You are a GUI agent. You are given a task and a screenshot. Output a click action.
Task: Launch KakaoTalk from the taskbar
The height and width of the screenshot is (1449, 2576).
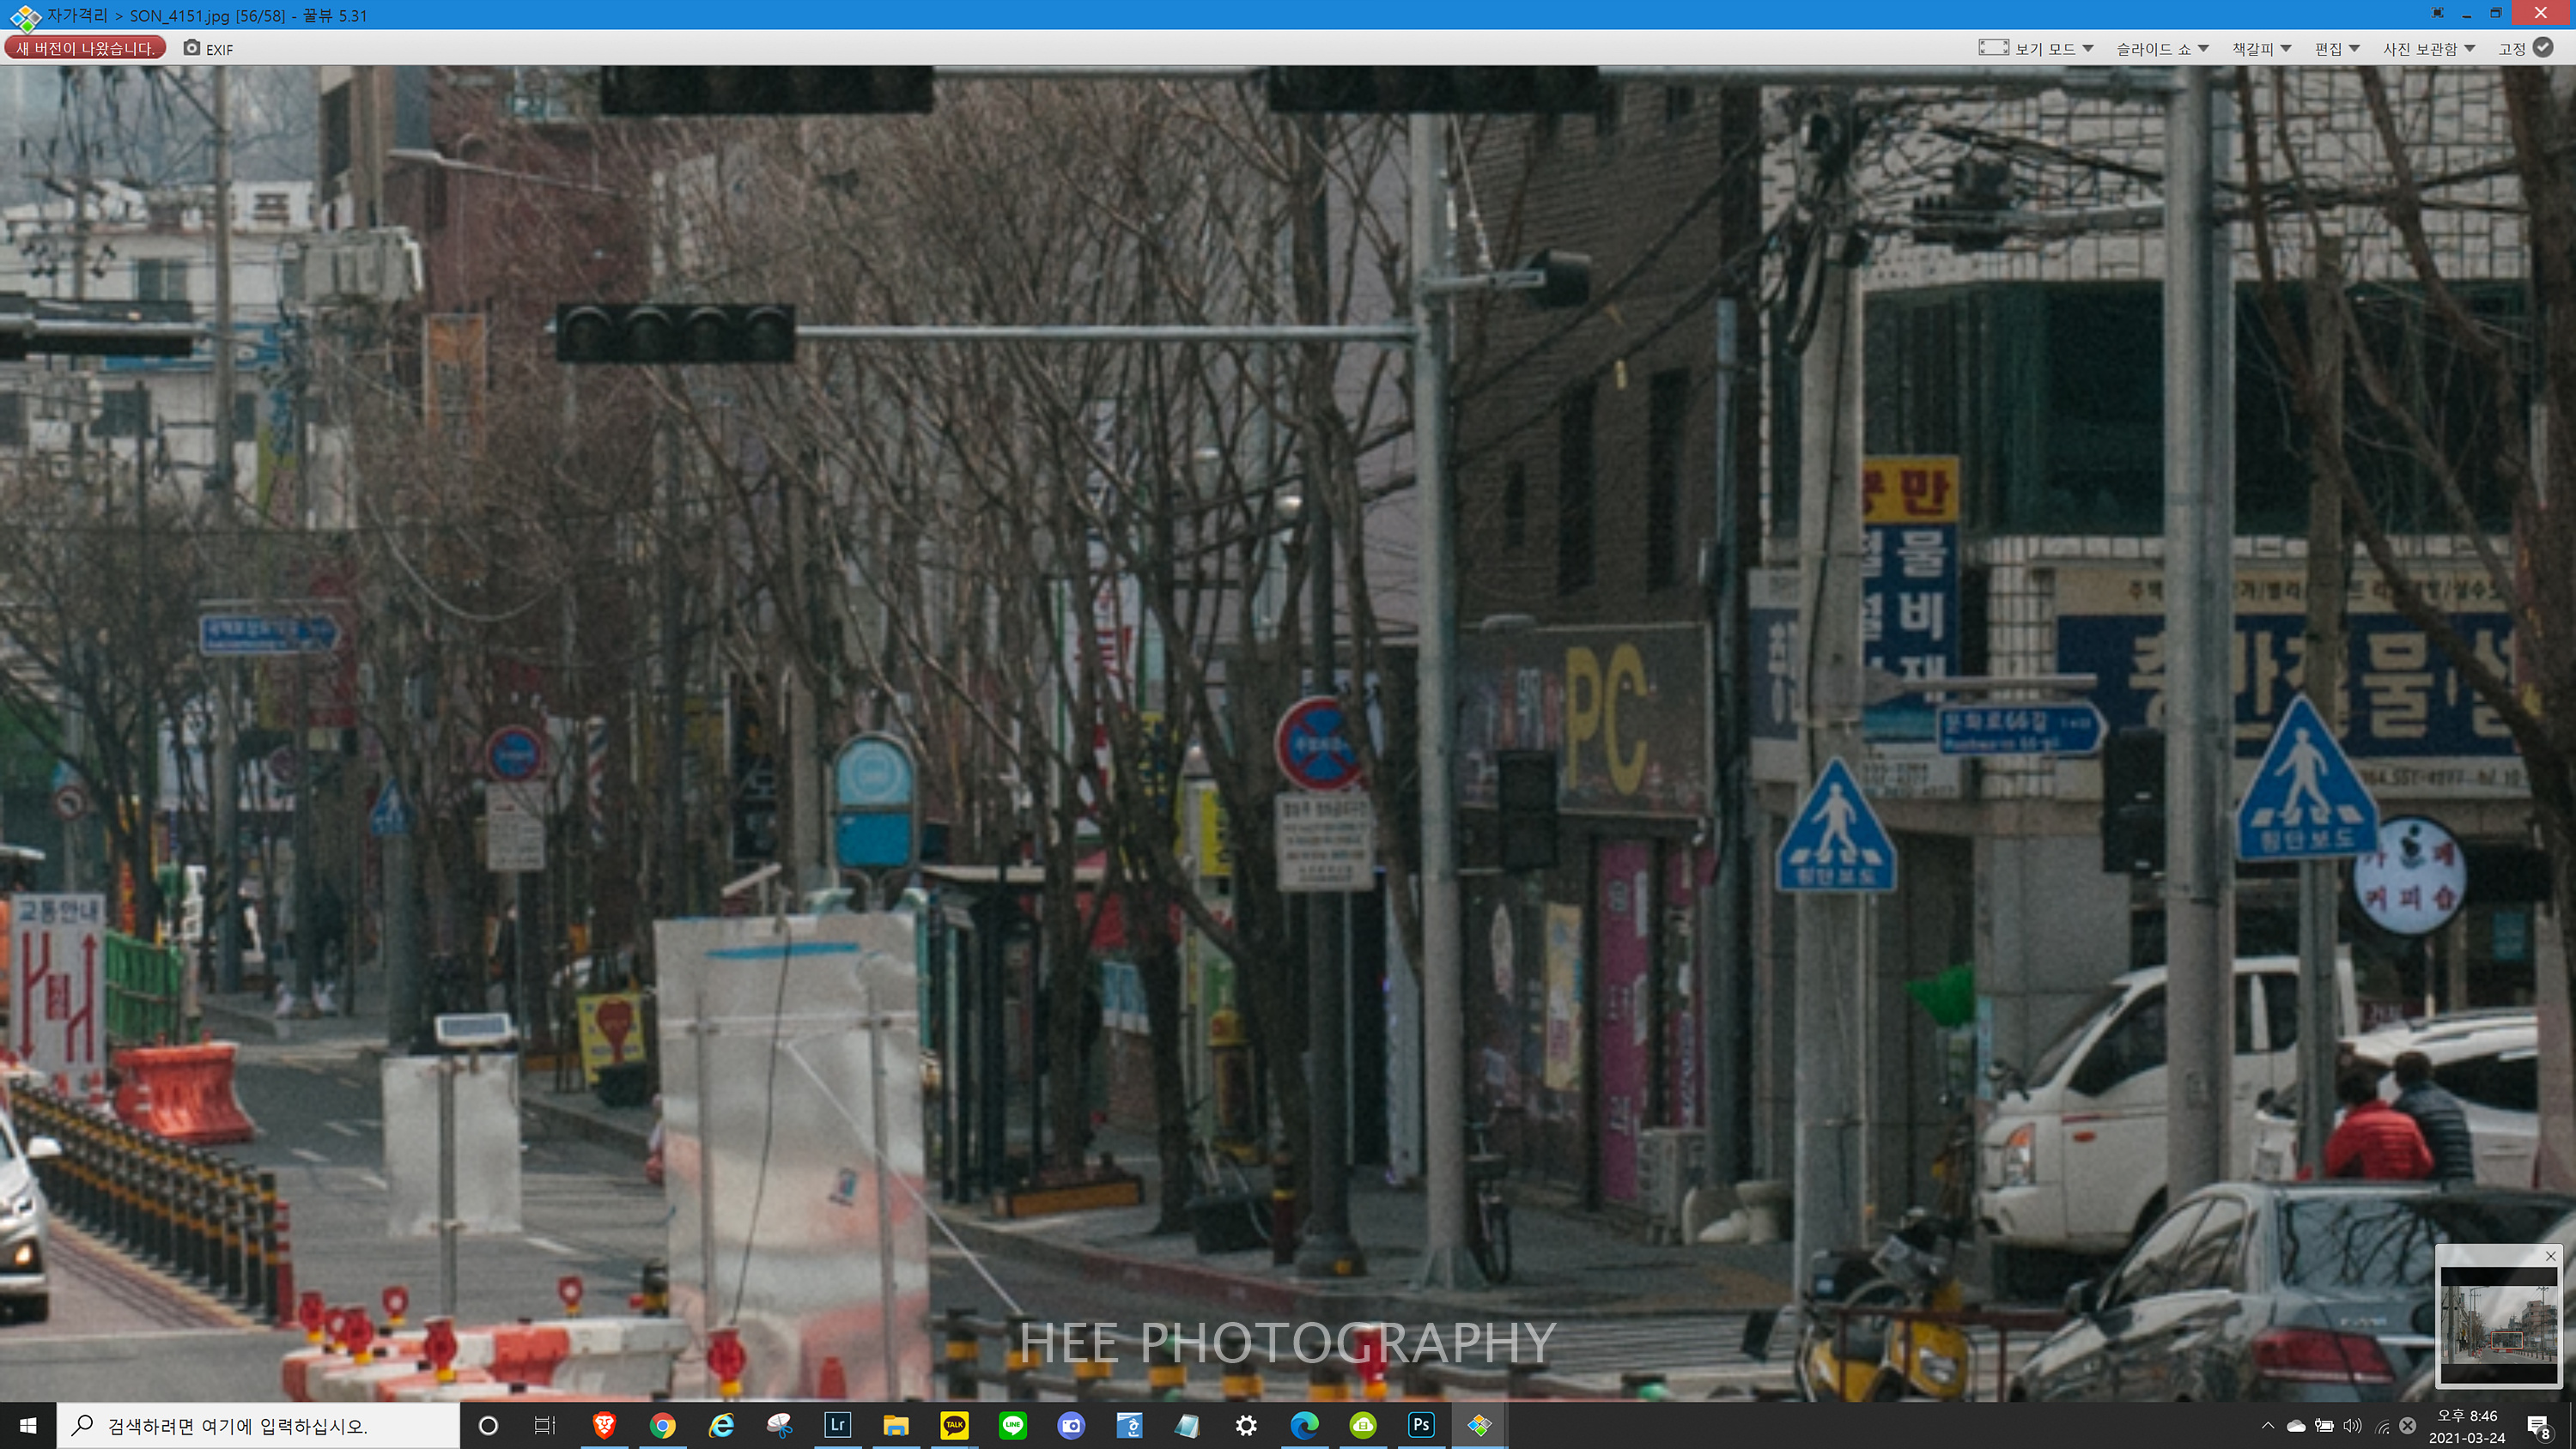pyautogui.click(x=954, y=1425)
